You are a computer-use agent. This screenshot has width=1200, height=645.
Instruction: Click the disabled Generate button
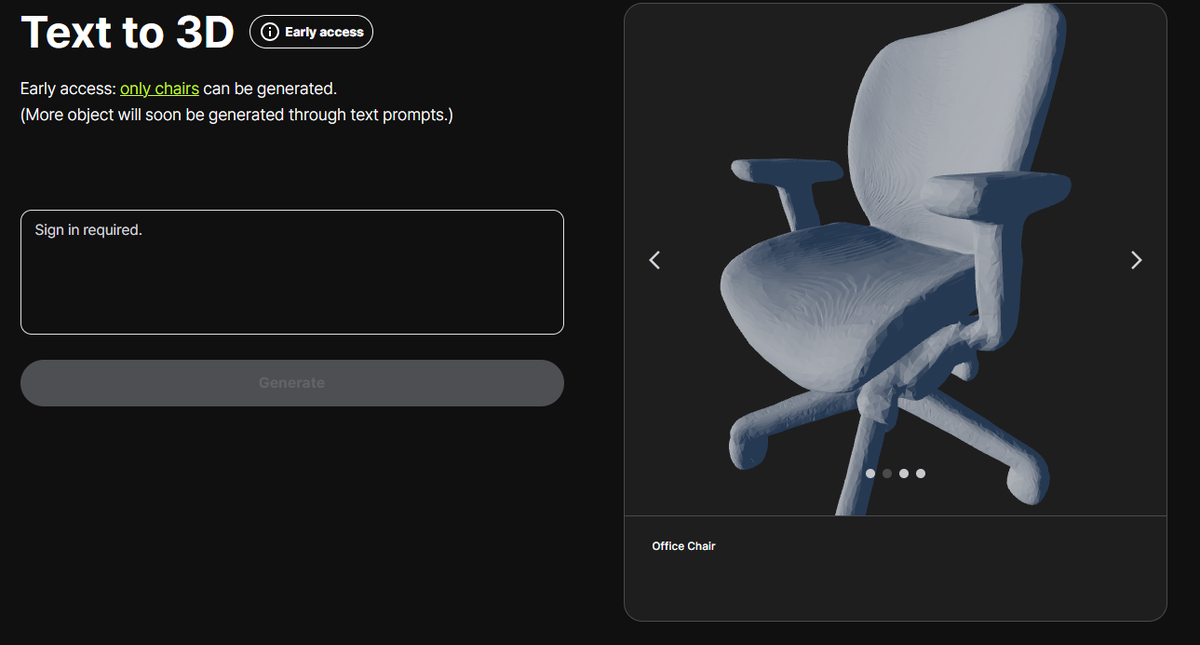click(292, 383)
